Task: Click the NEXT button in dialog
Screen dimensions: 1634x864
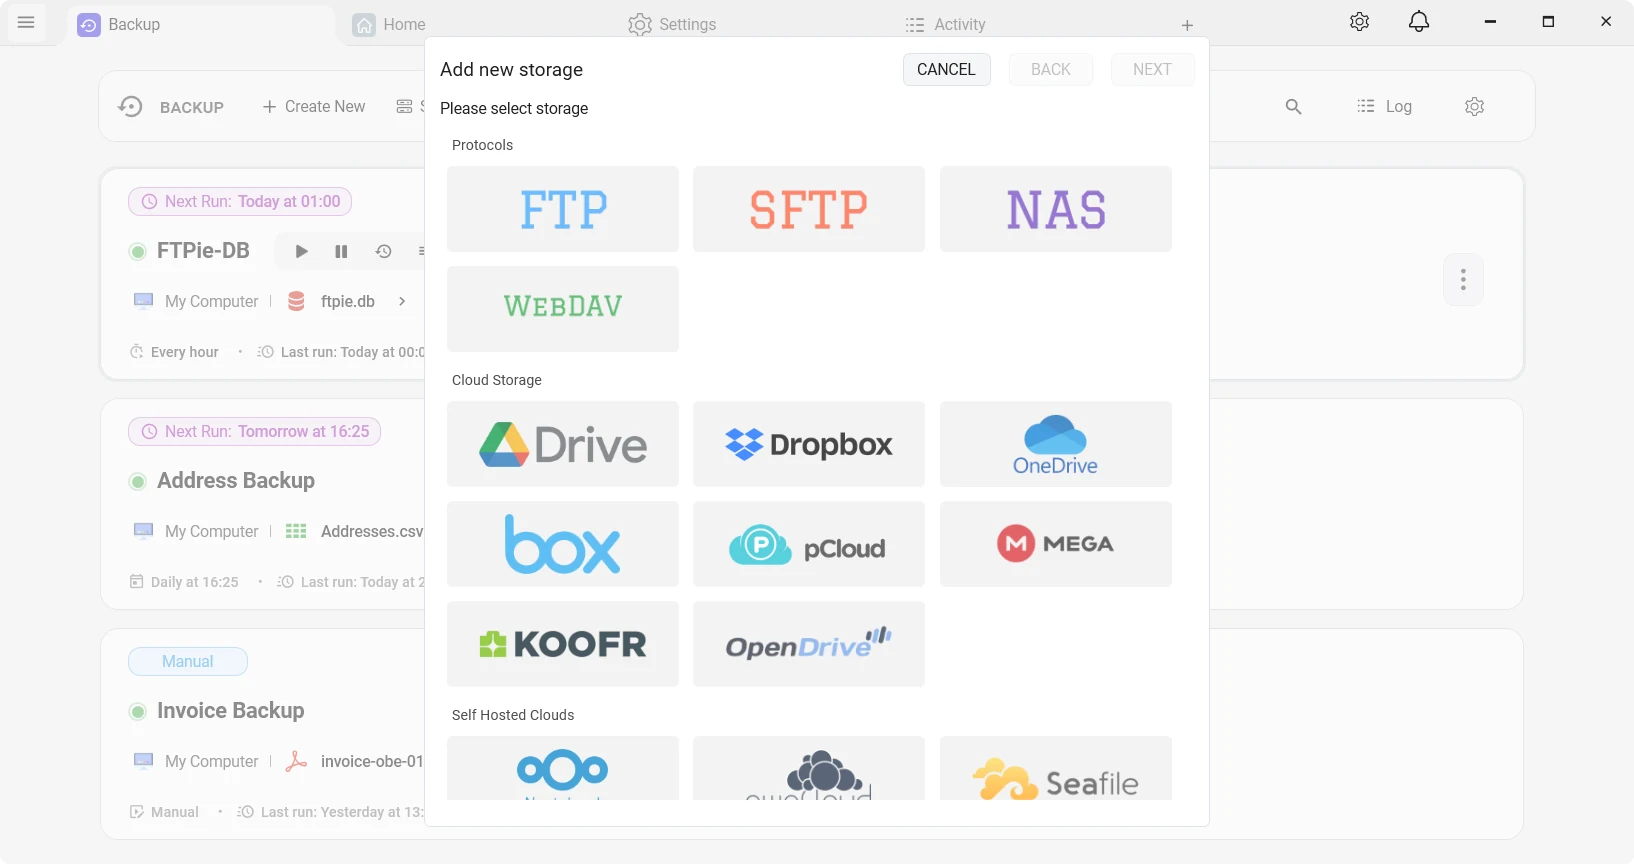Action: pos(1152,69)
